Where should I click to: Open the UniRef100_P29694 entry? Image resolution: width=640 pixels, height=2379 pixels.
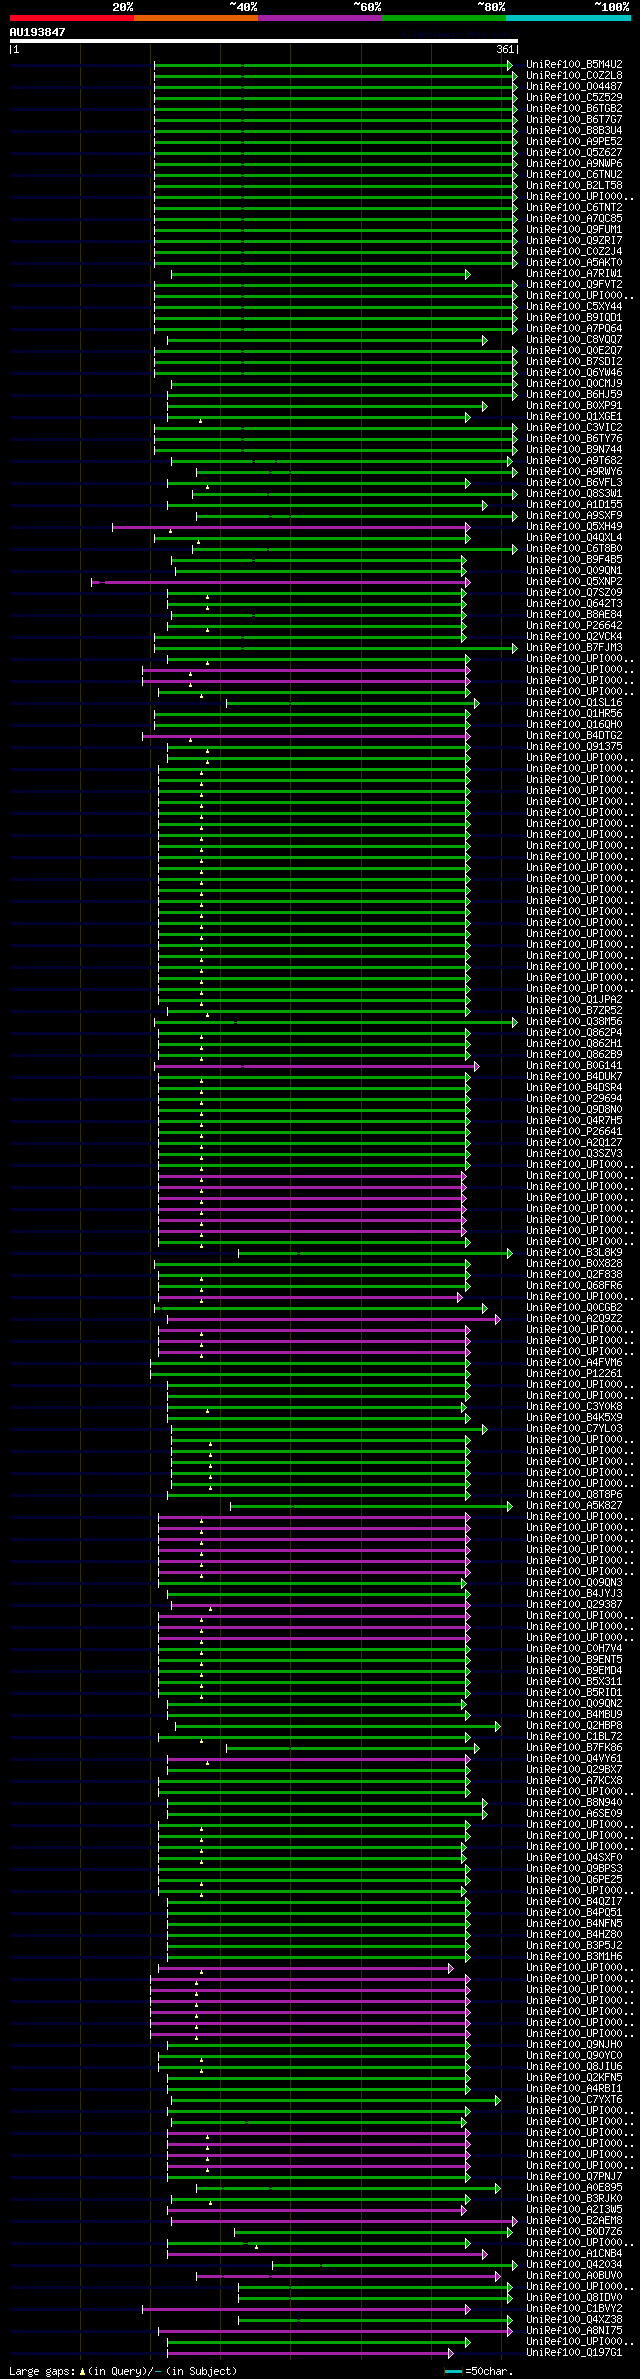(x=574, y=1099)
